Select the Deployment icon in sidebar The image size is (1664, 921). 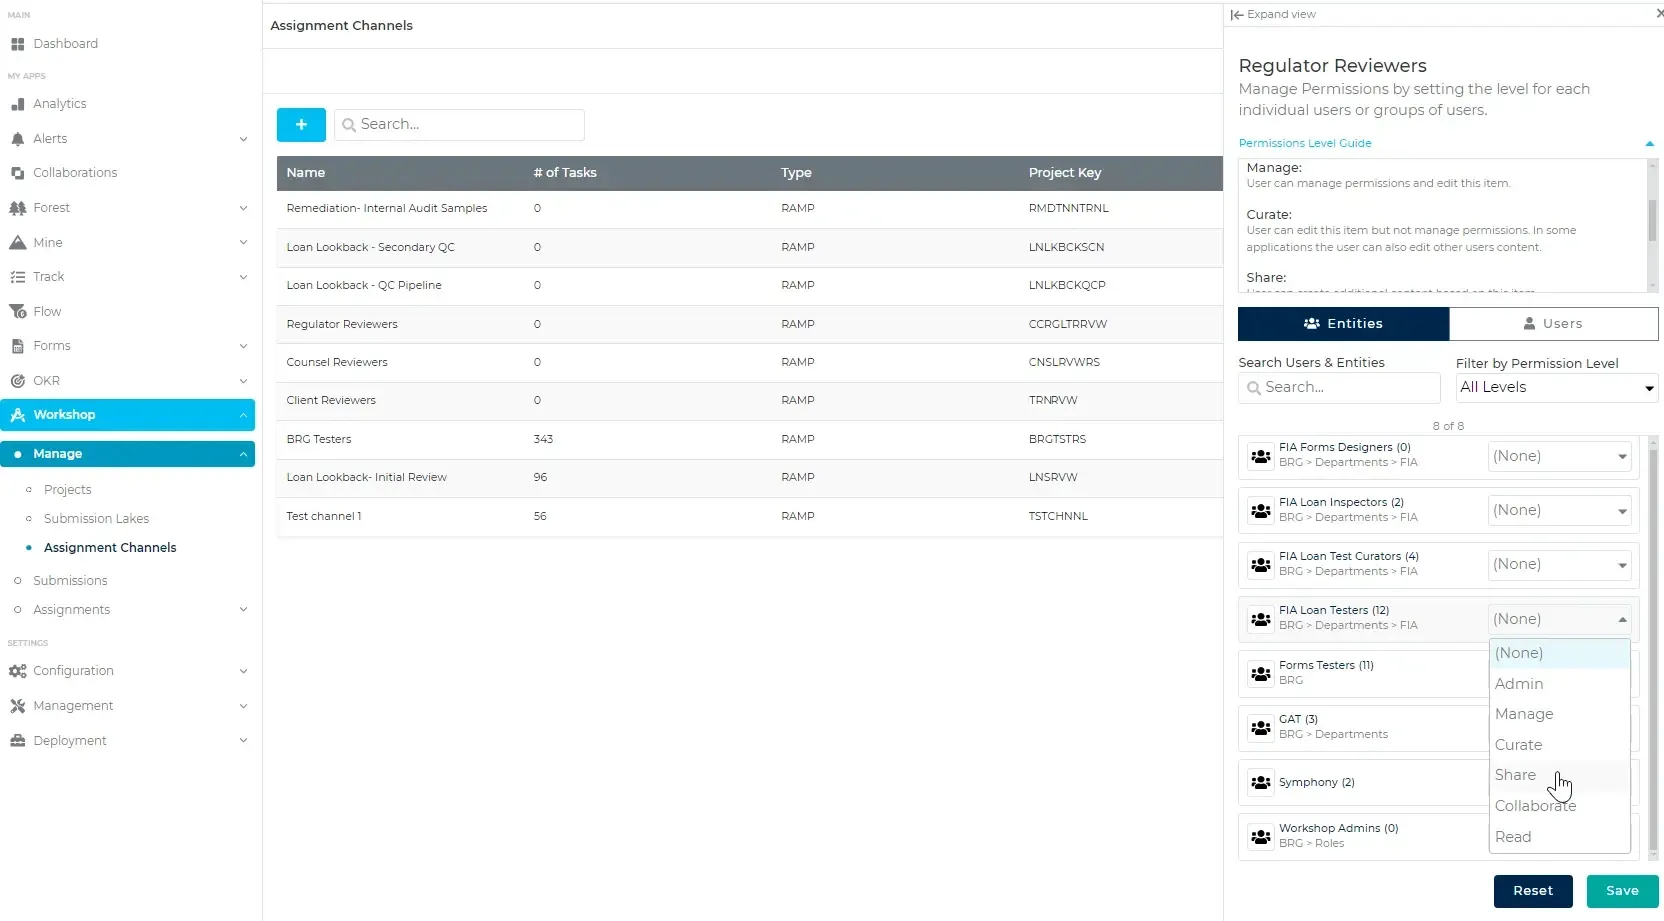pyautogui.click(x=17, y=741)
